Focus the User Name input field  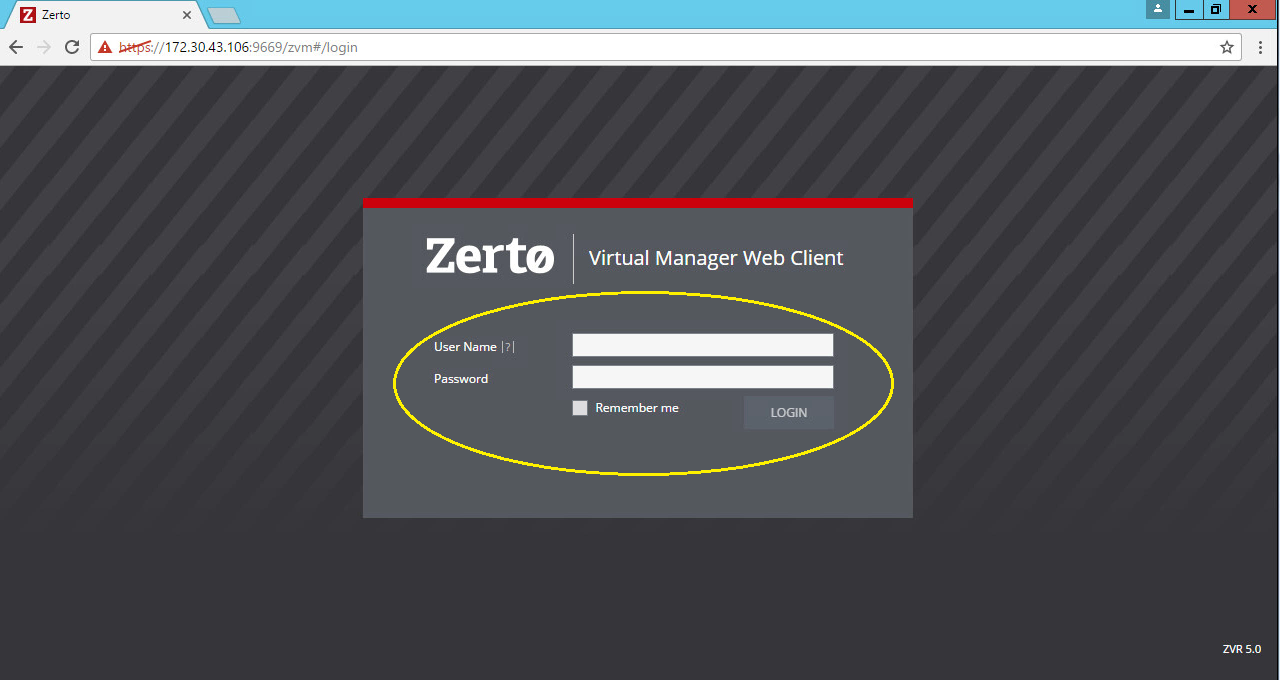(702, 345)
